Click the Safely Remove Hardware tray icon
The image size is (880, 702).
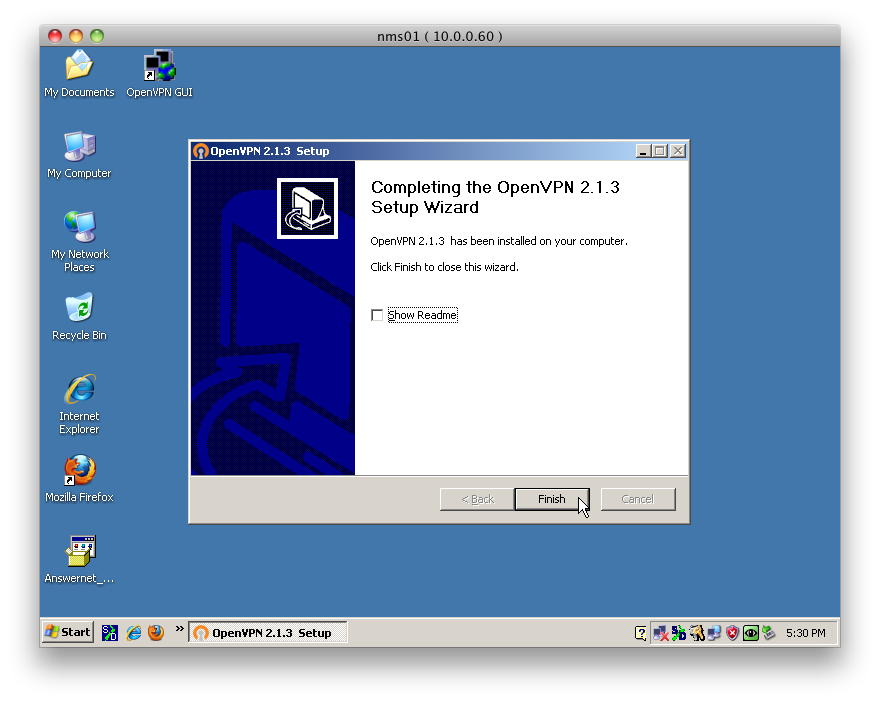(769, 634)
